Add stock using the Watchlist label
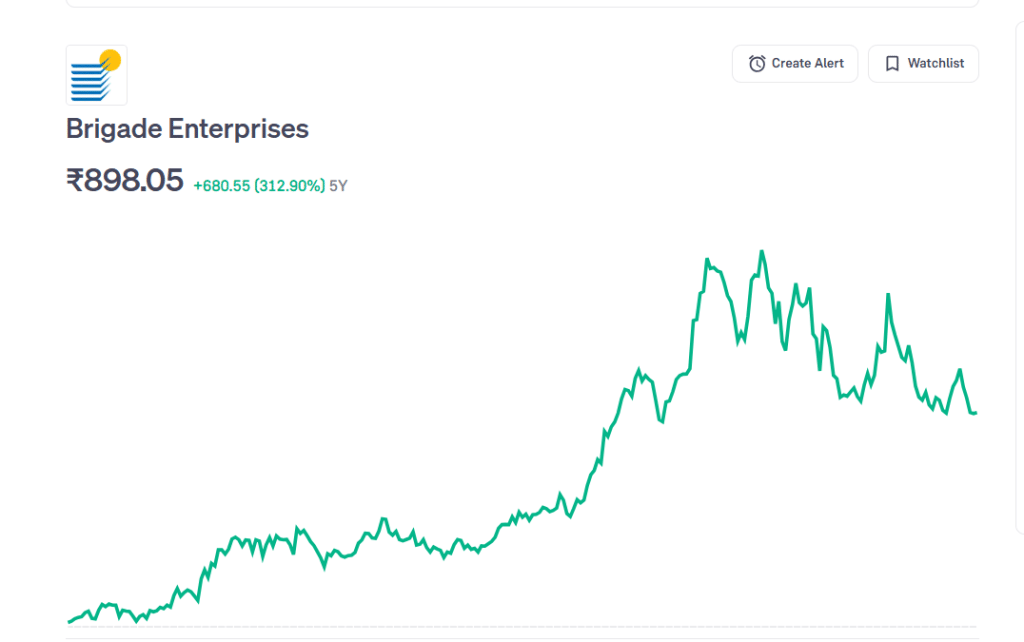This screenshot has width=1024, height=642. [x=935, y=63]
